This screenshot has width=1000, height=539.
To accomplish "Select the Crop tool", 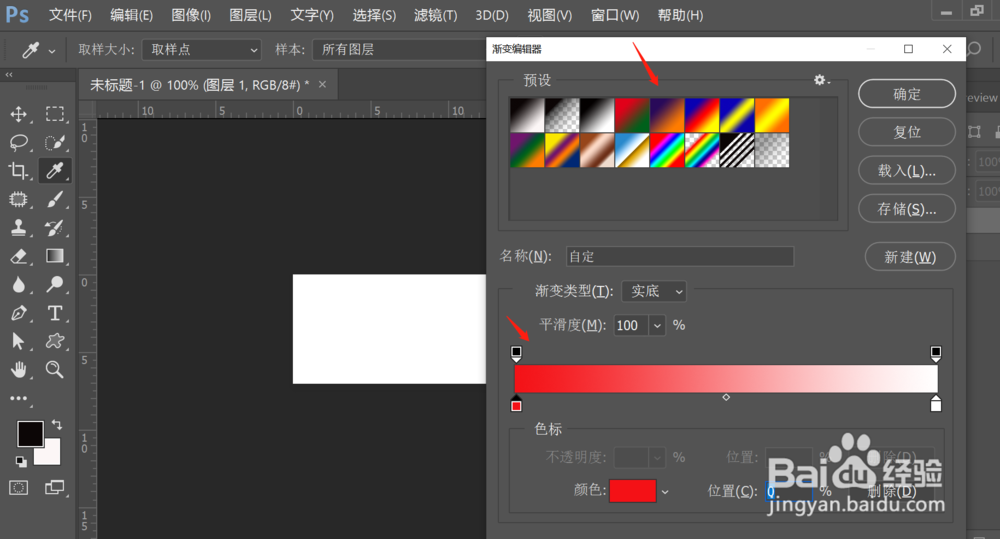I will point(18,170).
